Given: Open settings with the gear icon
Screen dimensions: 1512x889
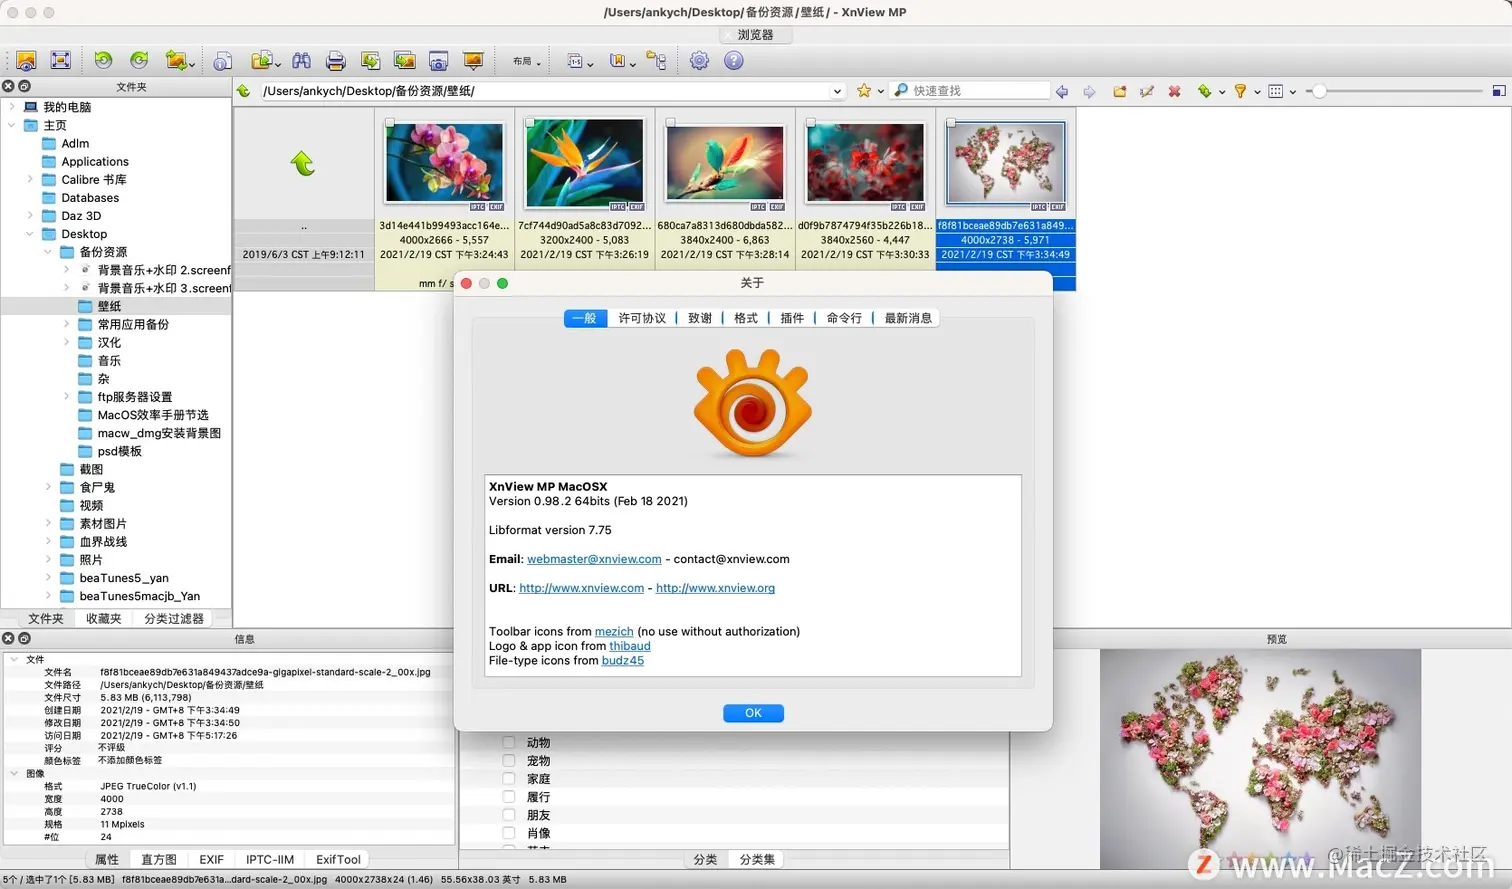Looking at the screenshot, I should coord(699,61).
